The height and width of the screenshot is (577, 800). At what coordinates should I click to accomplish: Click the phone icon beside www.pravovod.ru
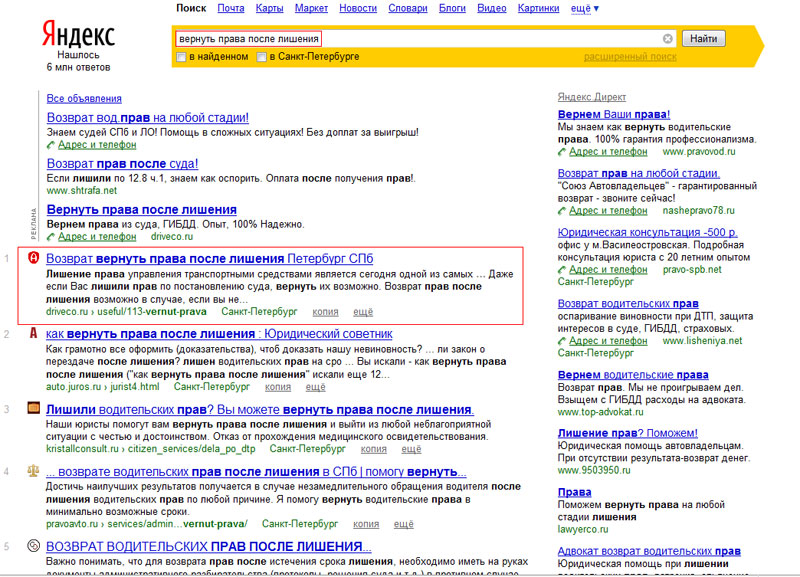(x=562, y=152)
